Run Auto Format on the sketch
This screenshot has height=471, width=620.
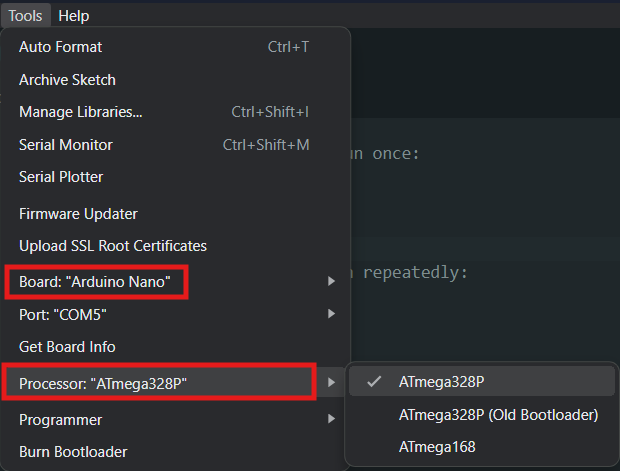[60, 47]
